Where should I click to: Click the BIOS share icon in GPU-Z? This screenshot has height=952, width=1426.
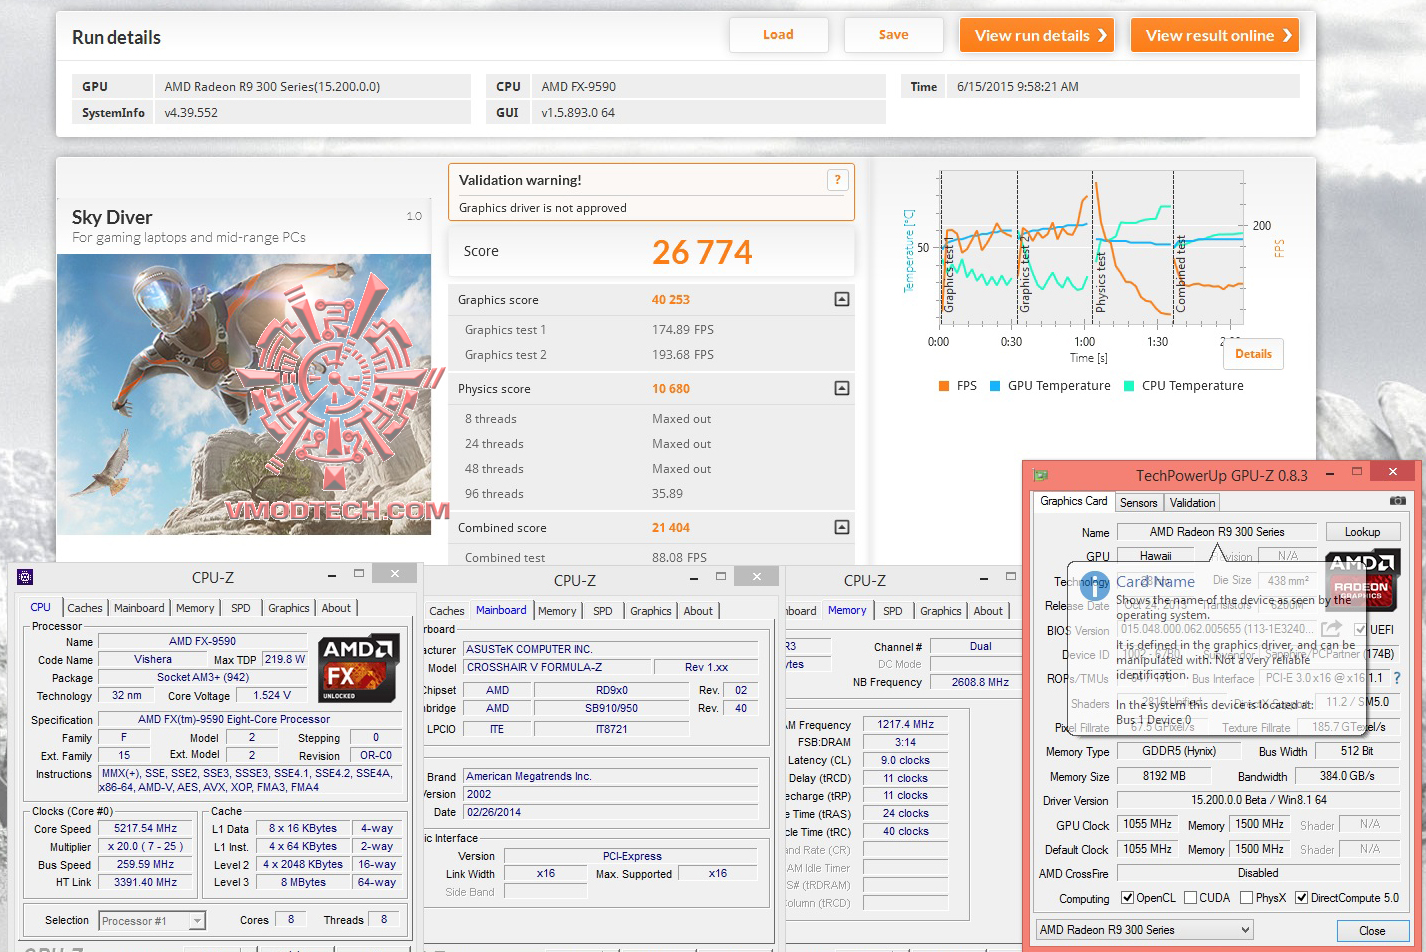pos(1331,629)
